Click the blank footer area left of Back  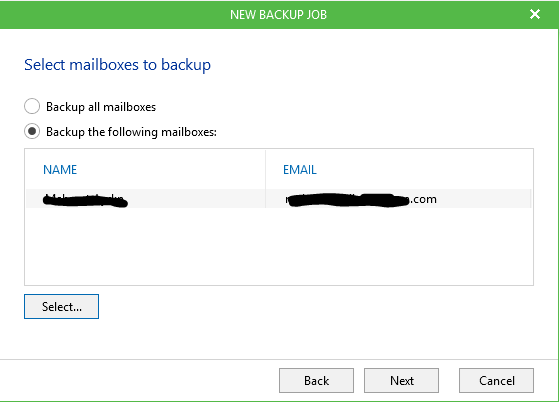(x=139, y=381)
